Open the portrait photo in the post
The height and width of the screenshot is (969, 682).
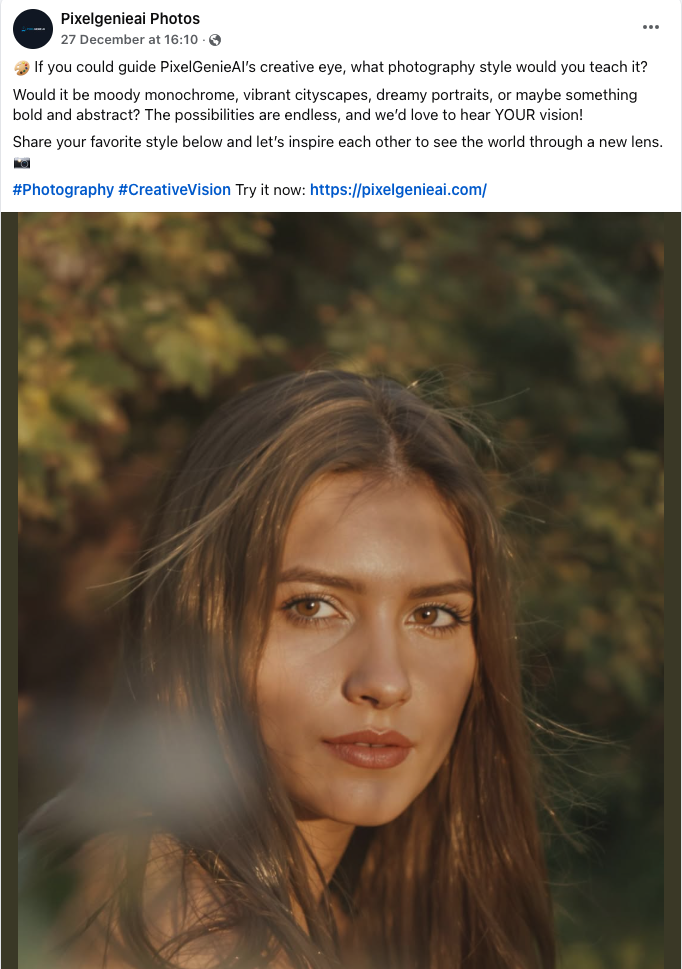tap(340, 590)
